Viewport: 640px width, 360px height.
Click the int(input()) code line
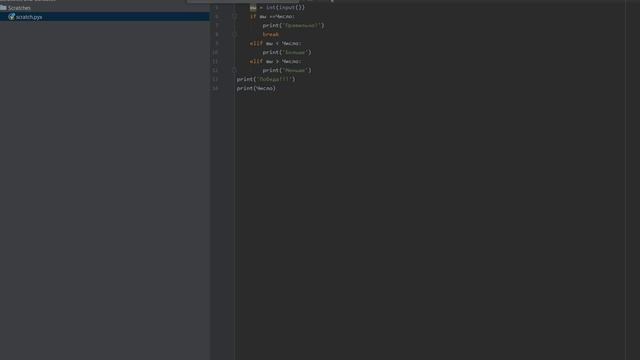(277, 7)
